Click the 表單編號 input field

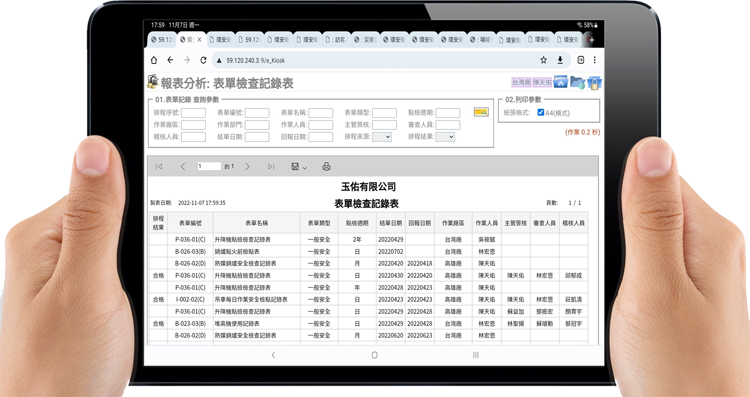(x=257, y=113)
